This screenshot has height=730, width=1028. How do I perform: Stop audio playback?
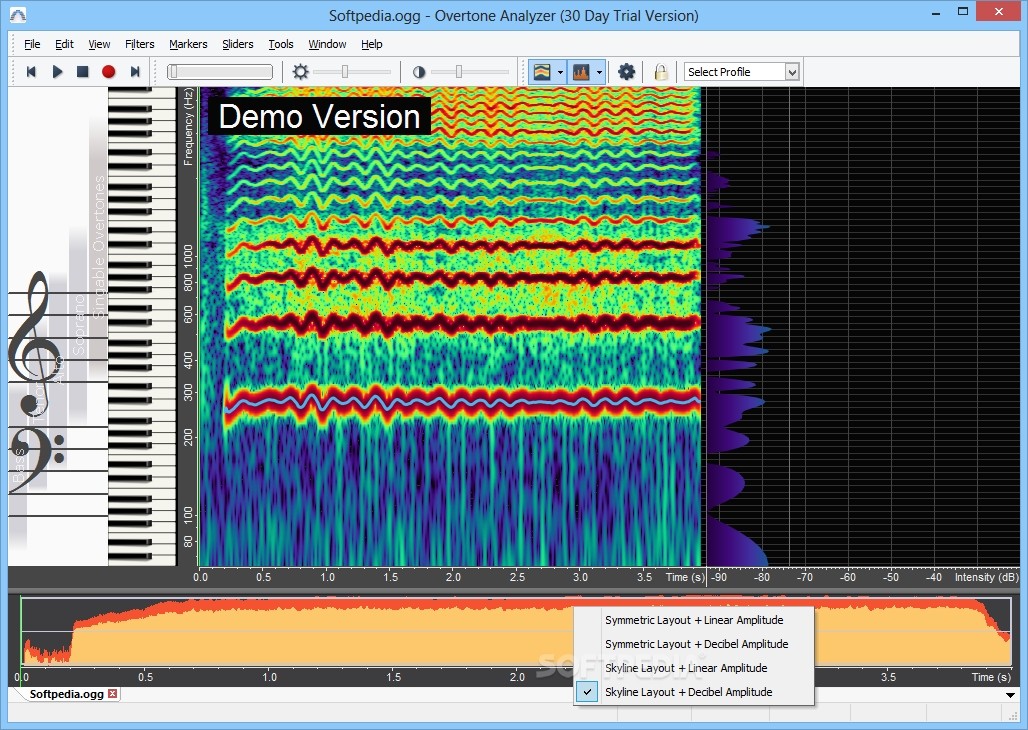[83, 72]
